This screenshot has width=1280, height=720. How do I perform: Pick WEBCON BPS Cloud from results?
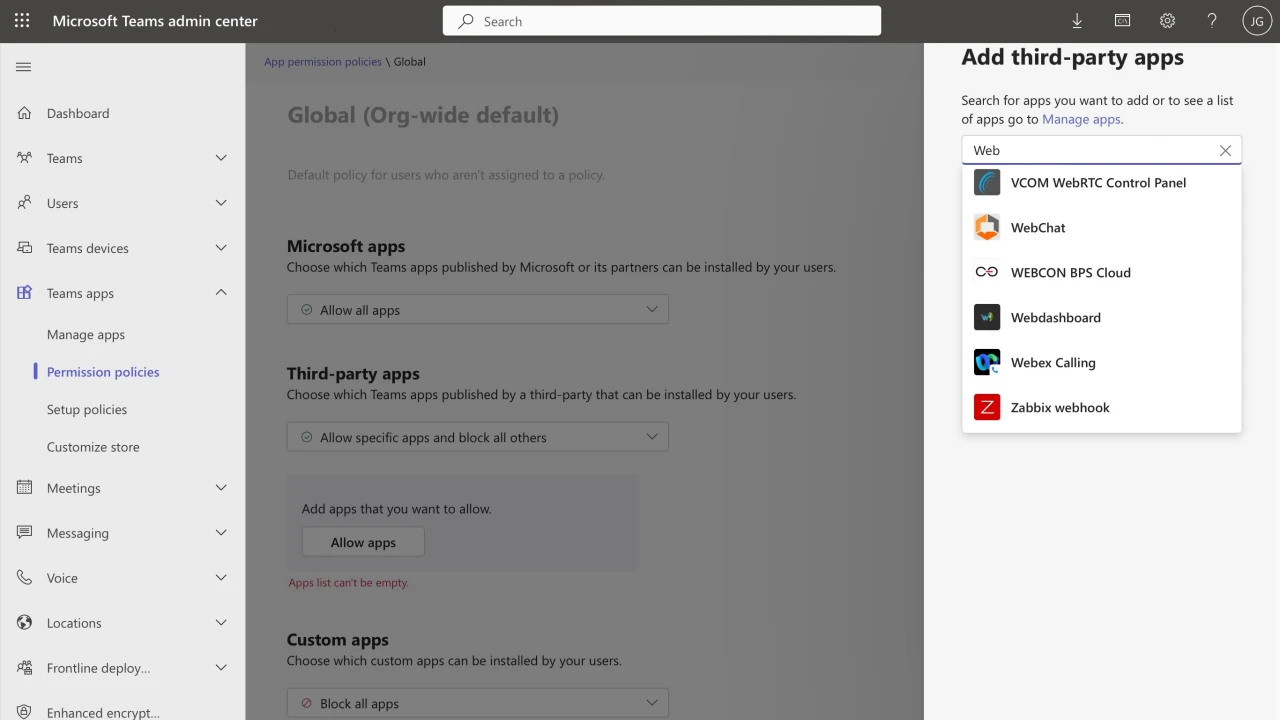coord(1070,272)
